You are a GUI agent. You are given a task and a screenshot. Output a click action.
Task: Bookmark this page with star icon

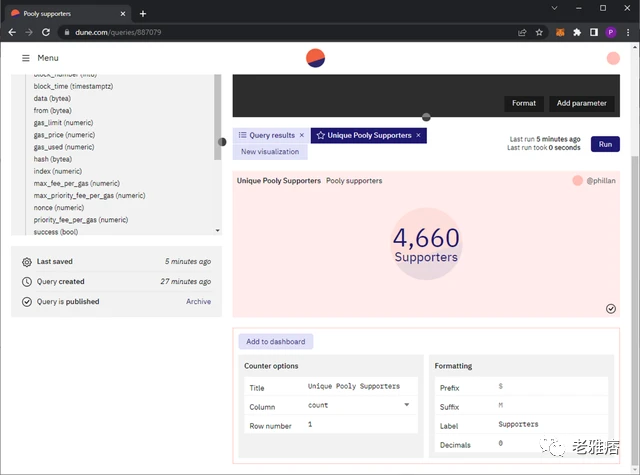tap(539, 32)
